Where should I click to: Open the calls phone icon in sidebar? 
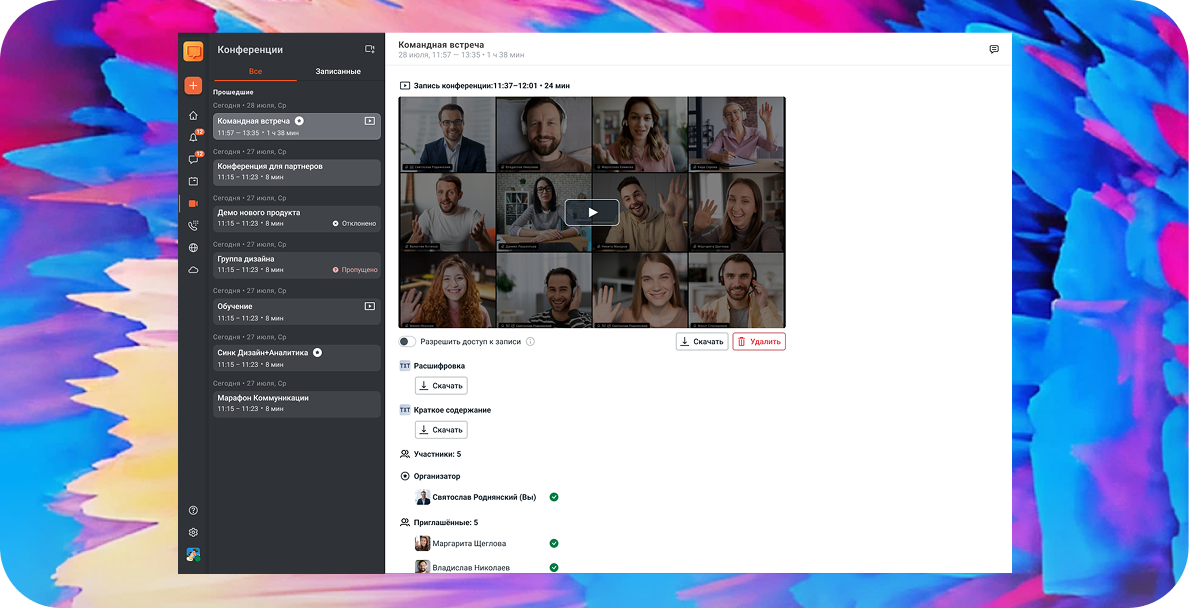(193, 225)
